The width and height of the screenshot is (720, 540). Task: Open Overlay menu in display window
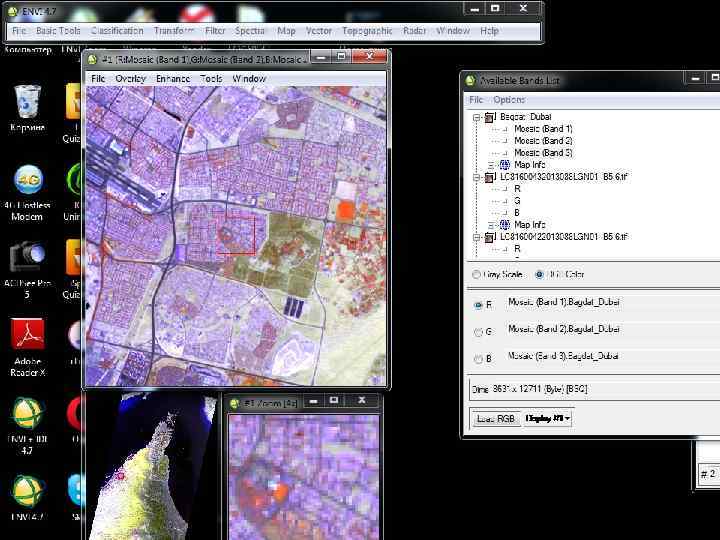pos(130,79)
